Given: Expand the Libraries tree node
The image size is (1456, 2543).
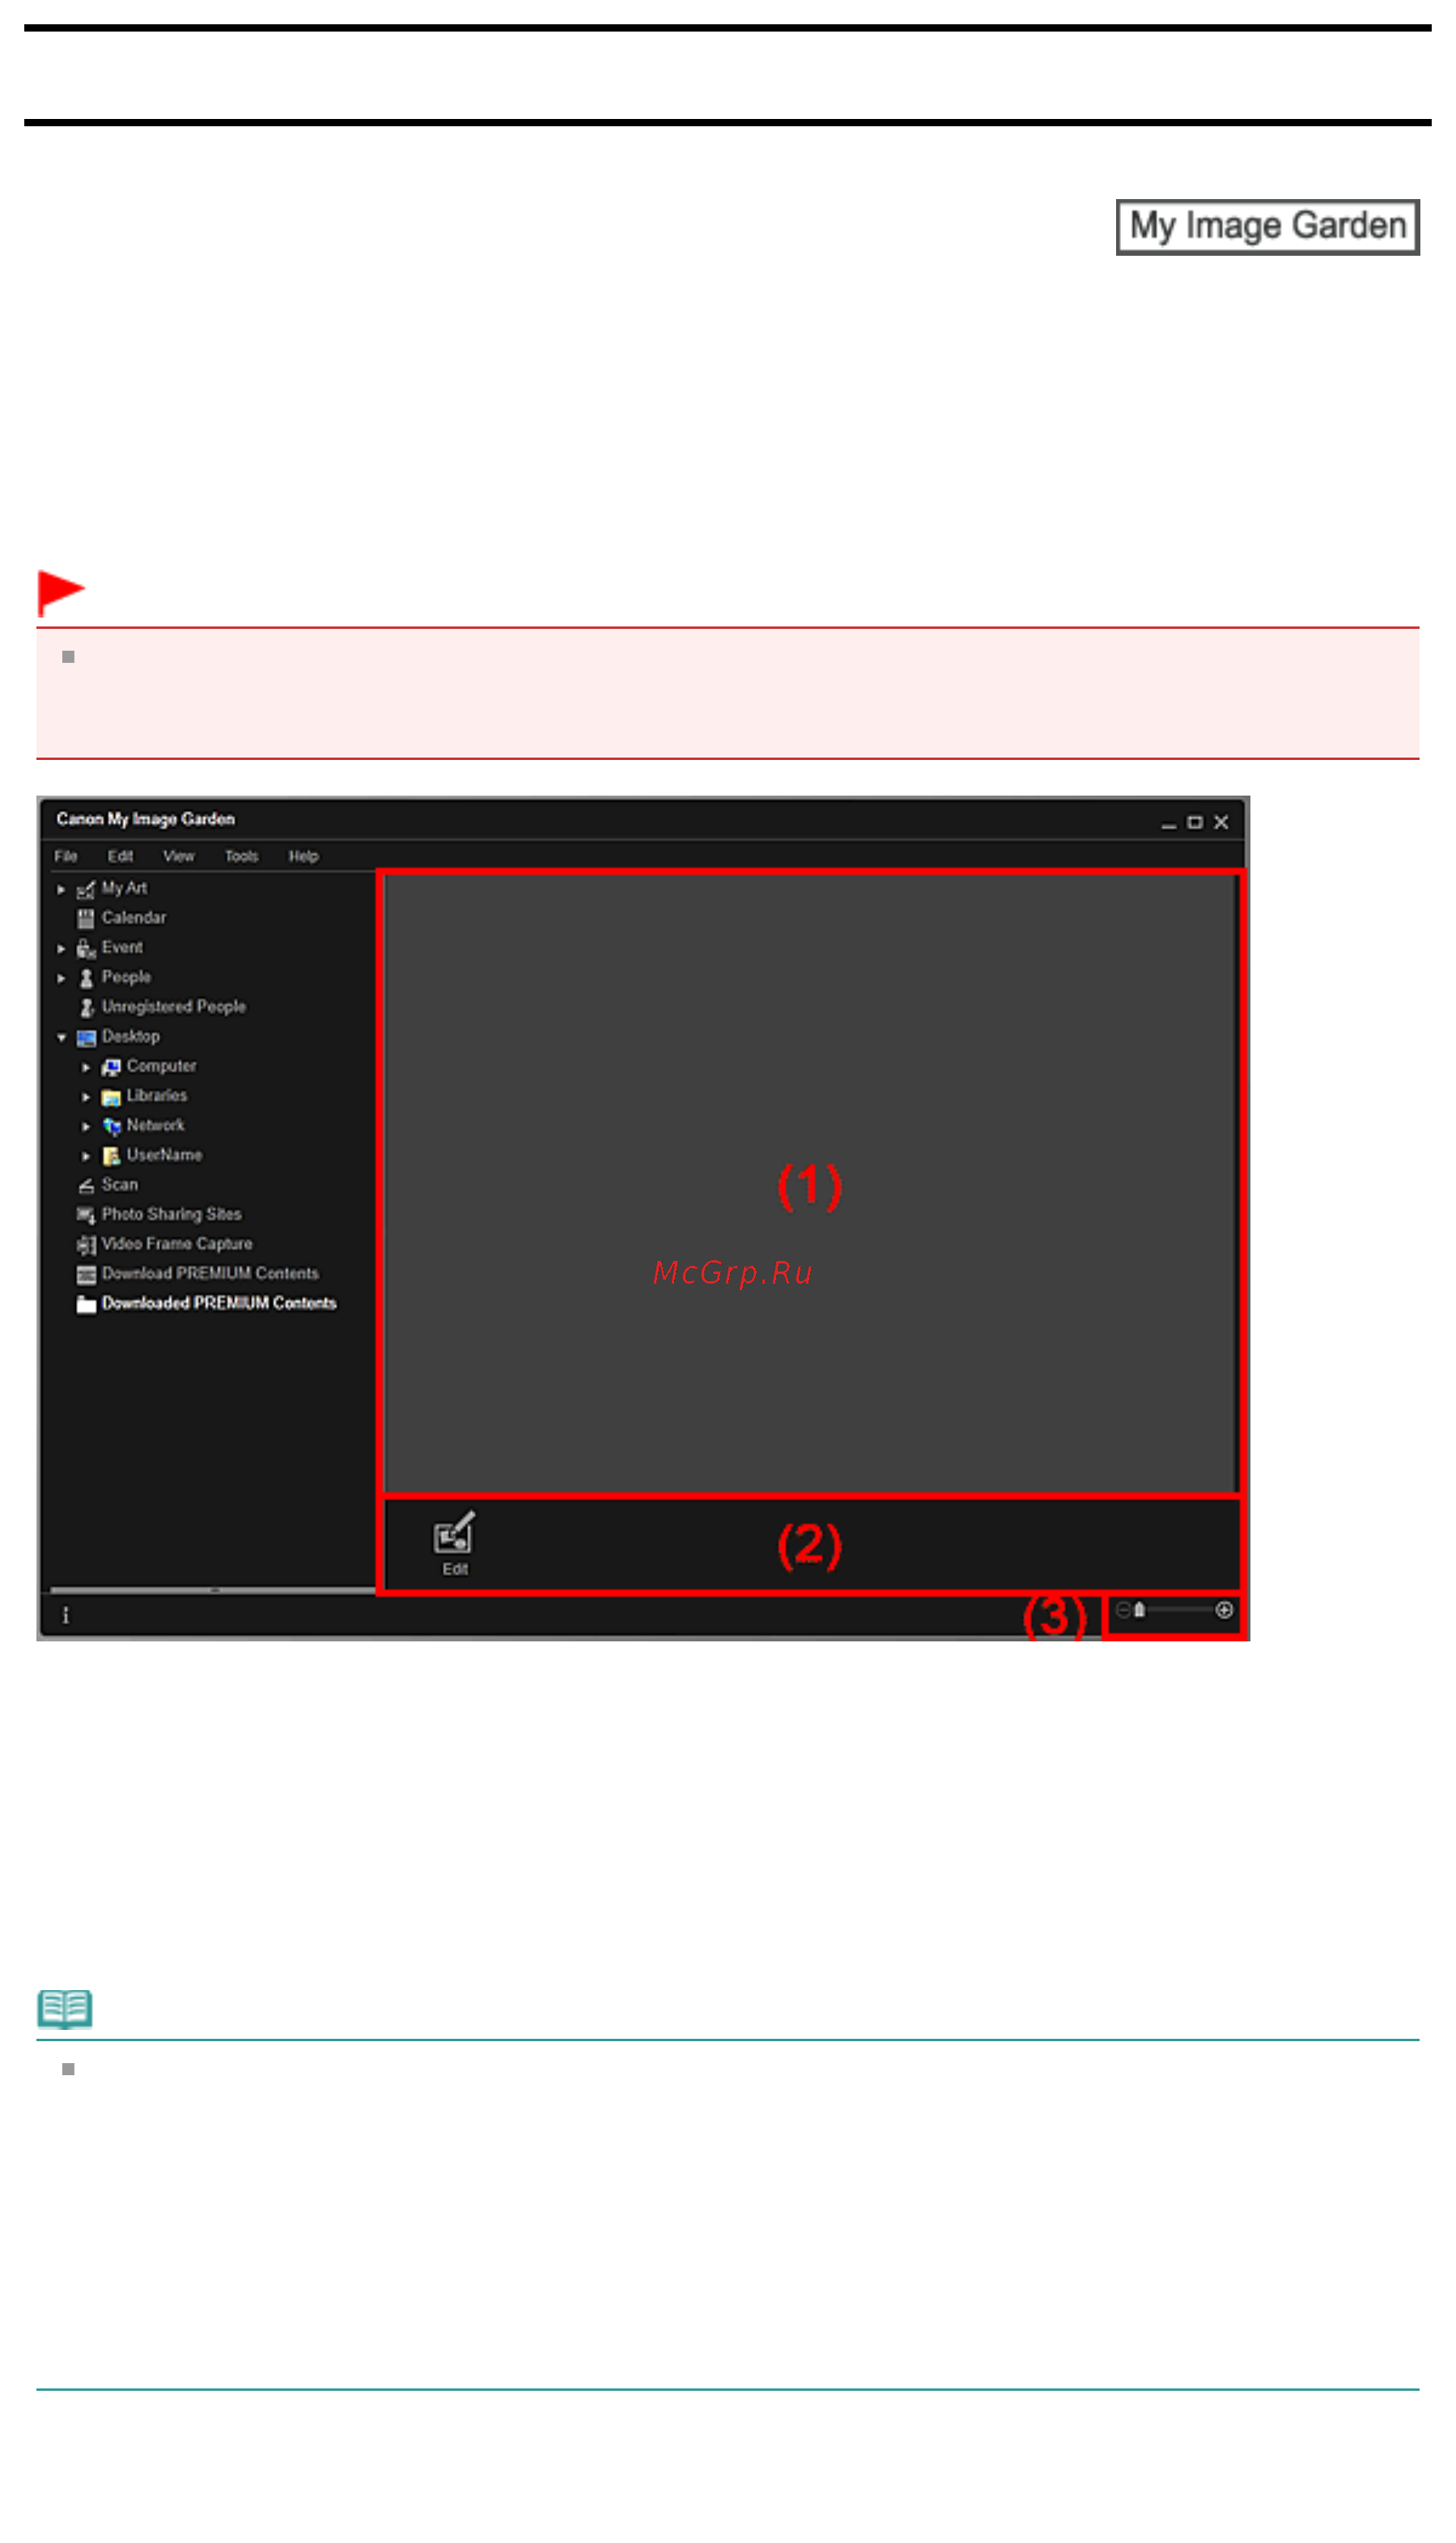Looking at the screenshot, I should pos(86,1097).
